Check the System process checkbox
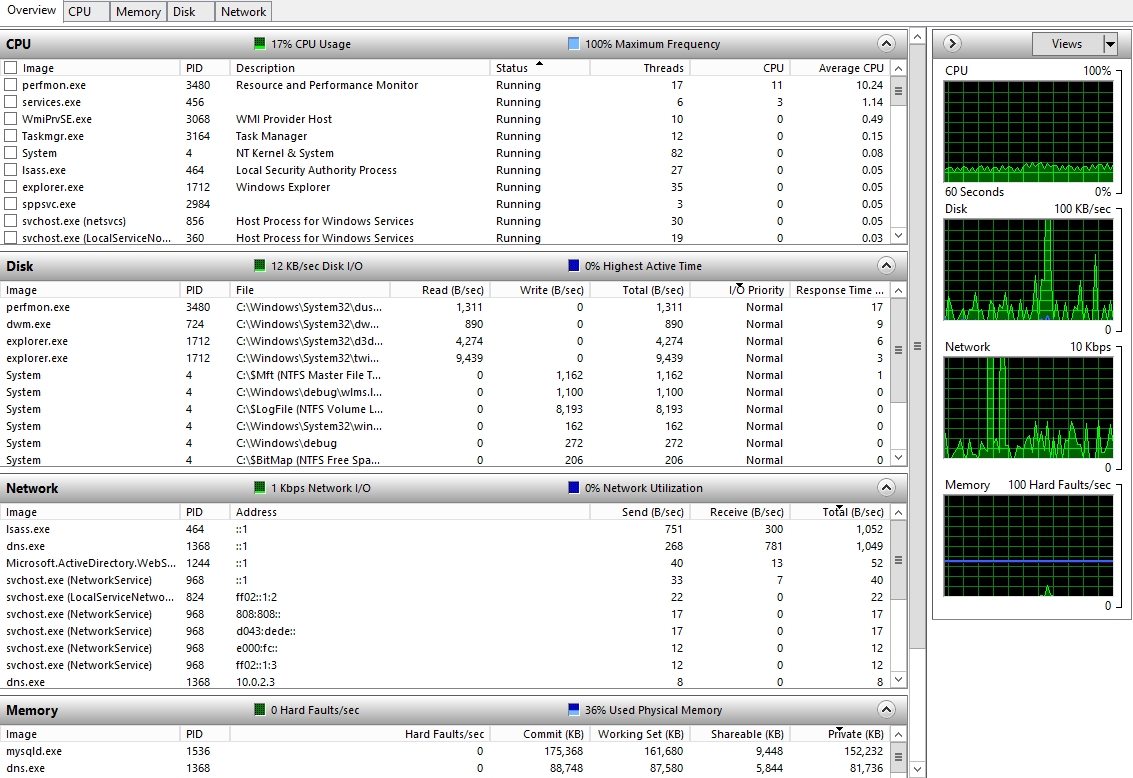Screen dimensions: 1133x778 pyautogui.click(x=12, y=152)
